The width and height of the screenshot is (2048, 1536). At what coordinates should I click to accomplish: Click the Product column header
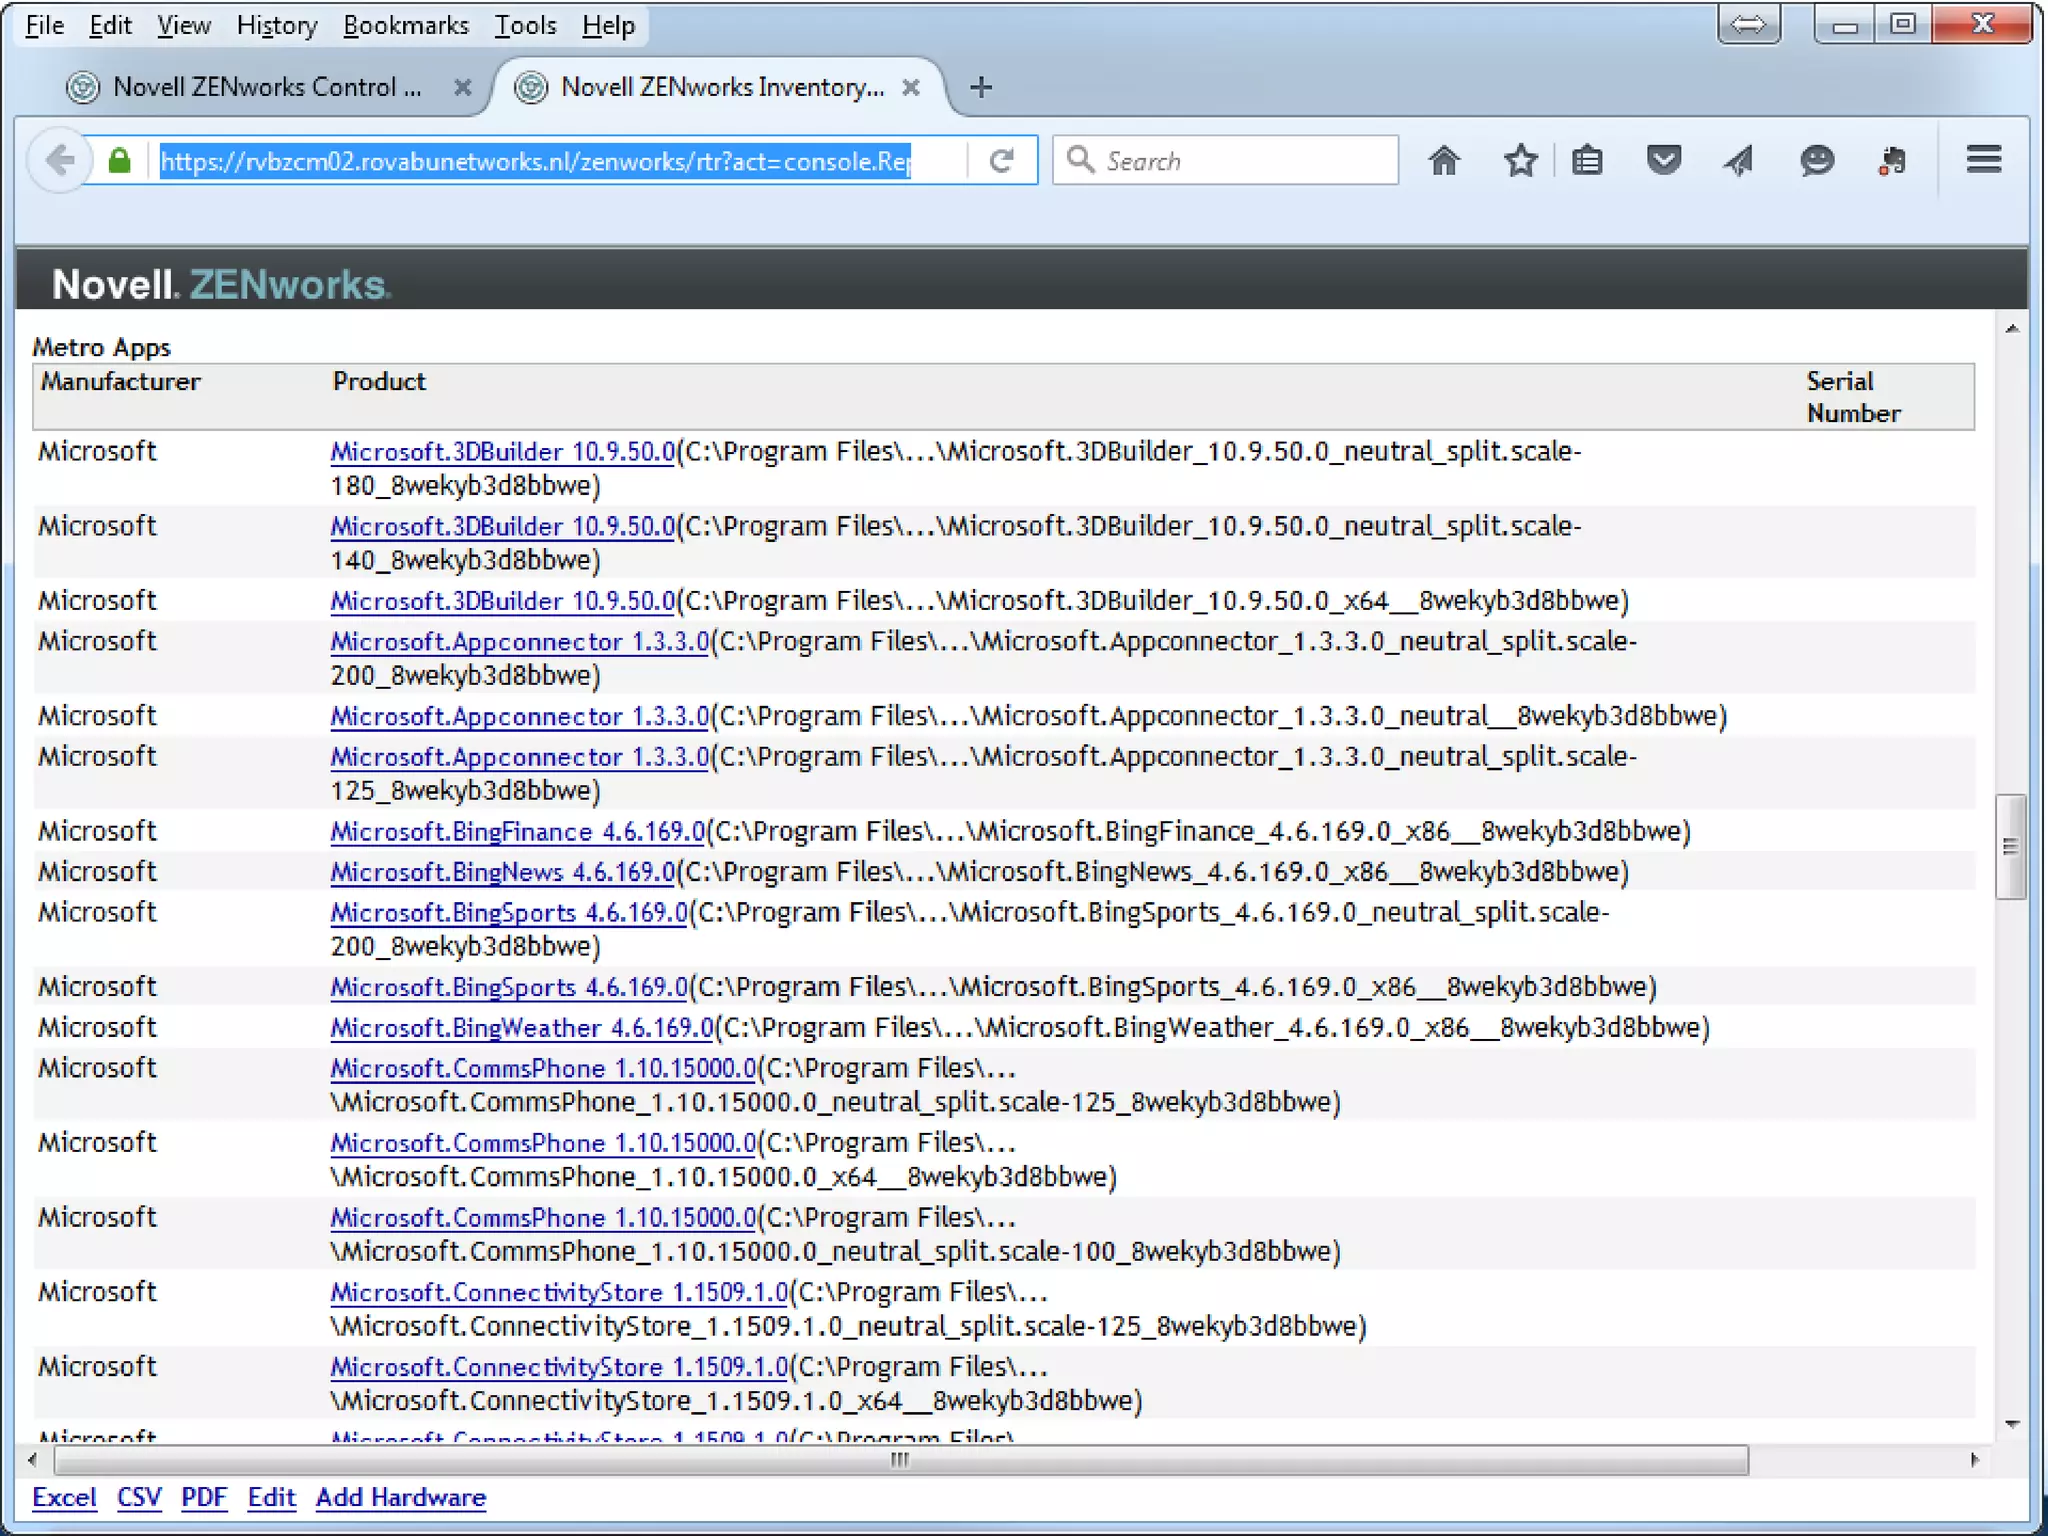click(379, 381)
